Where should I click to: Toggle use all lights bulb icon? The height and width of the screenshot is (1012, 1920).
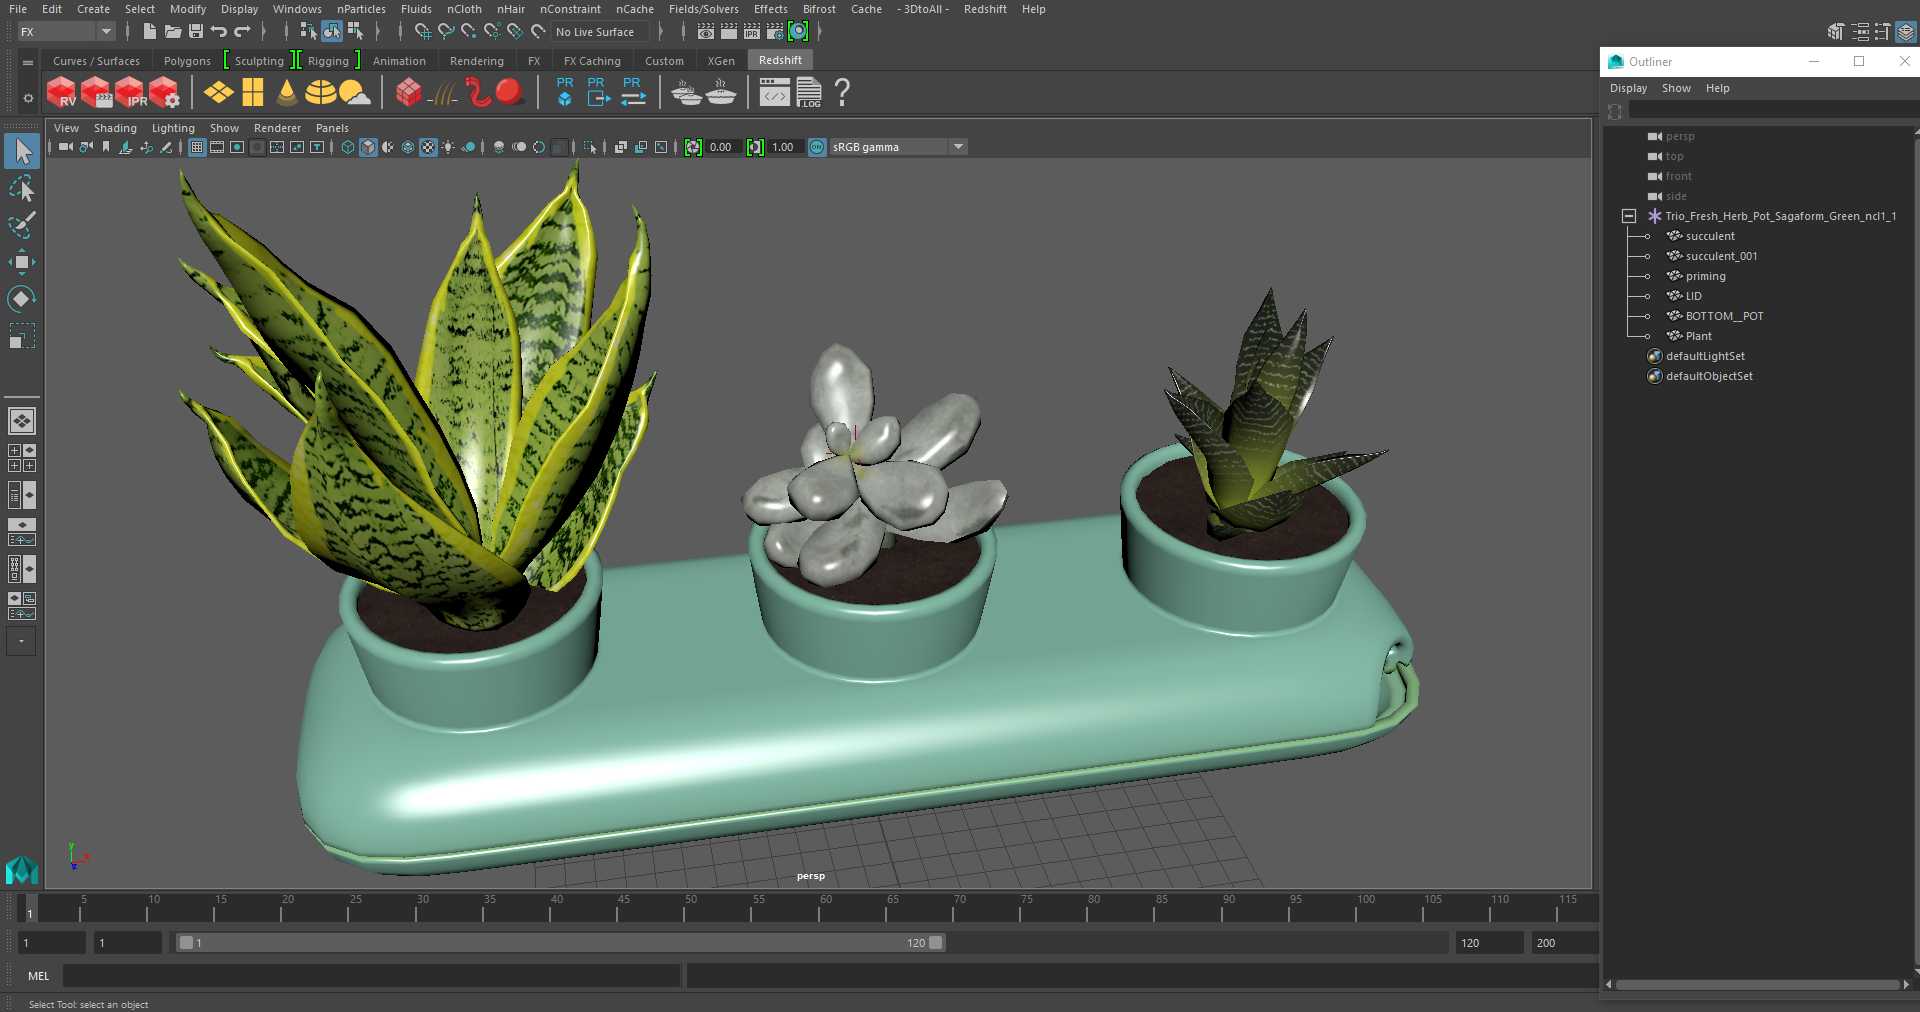click(x=448, y=147)
